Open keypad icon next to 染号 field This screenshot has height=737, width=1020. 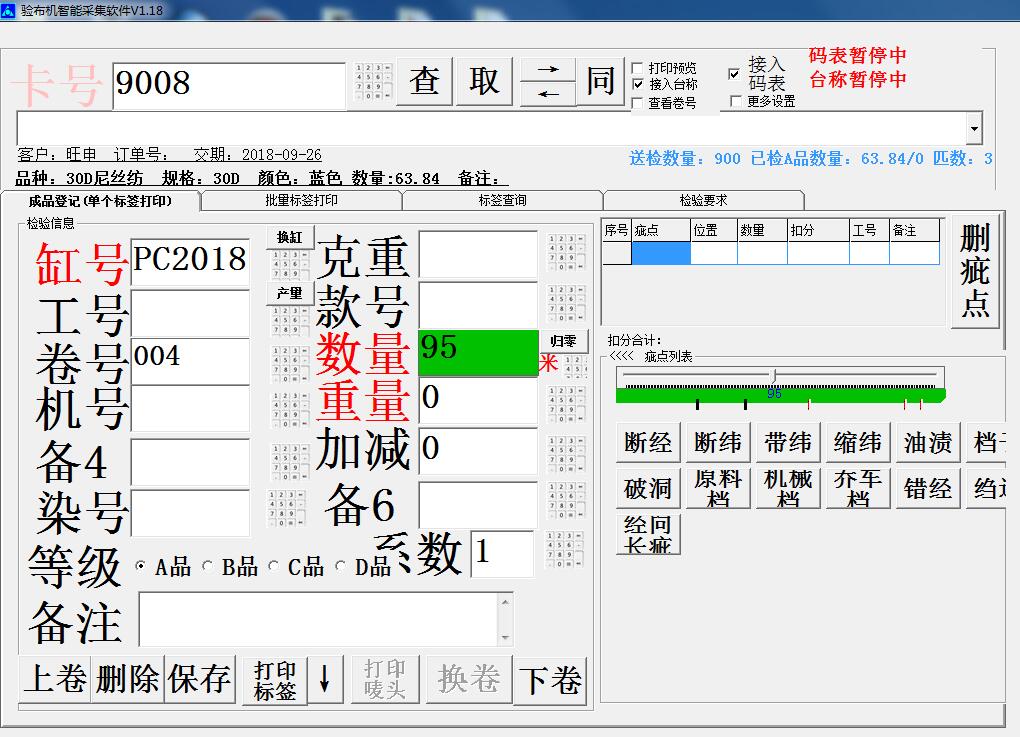(x=286, y=508)
